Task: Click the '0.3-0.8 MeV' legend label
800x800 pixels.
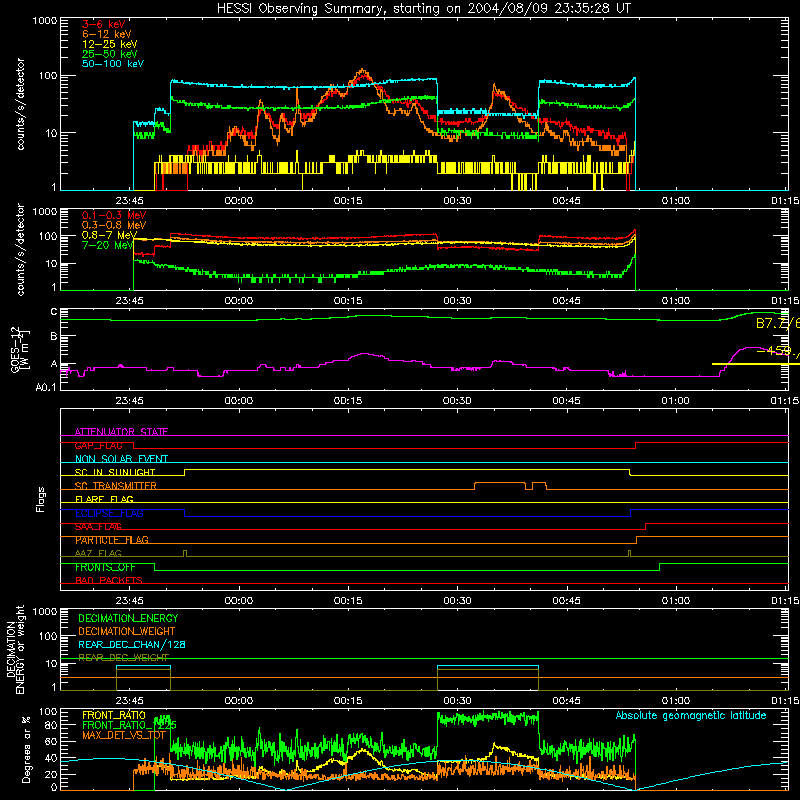Action: pos(114,225)
